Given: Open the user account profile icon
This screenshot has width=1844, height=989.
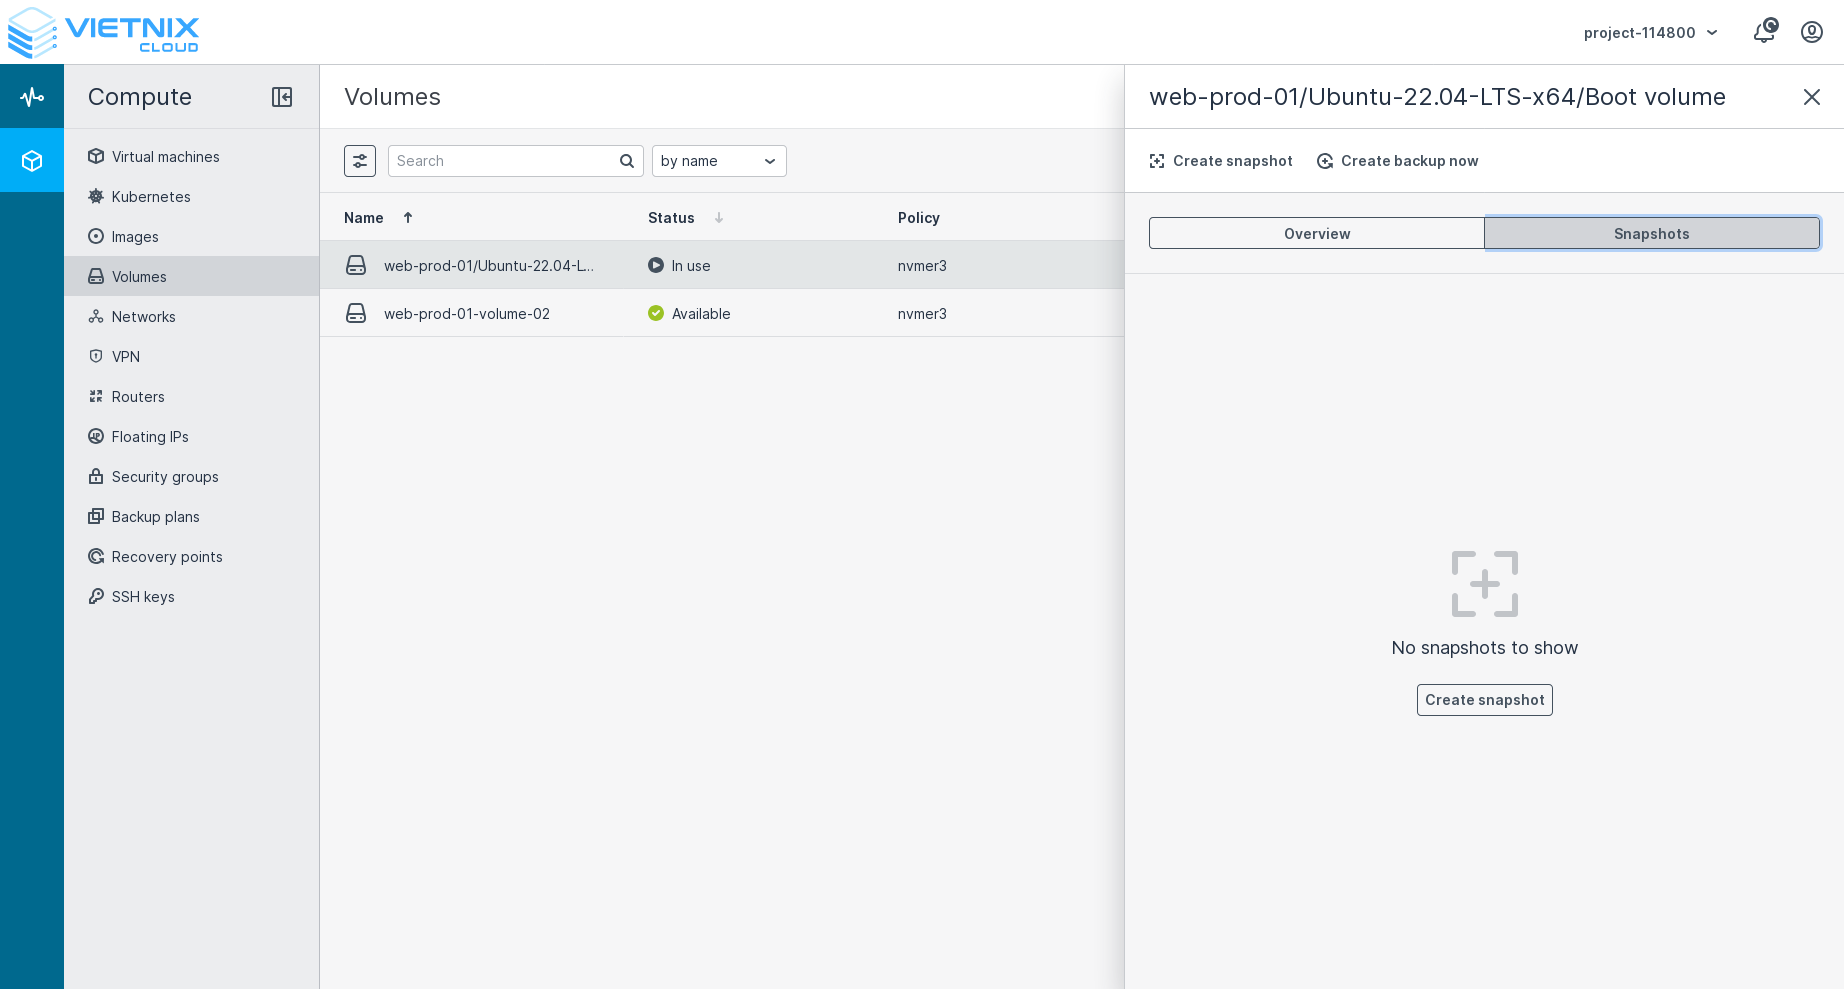Looking at the screenshot, I should (1812, 32).
